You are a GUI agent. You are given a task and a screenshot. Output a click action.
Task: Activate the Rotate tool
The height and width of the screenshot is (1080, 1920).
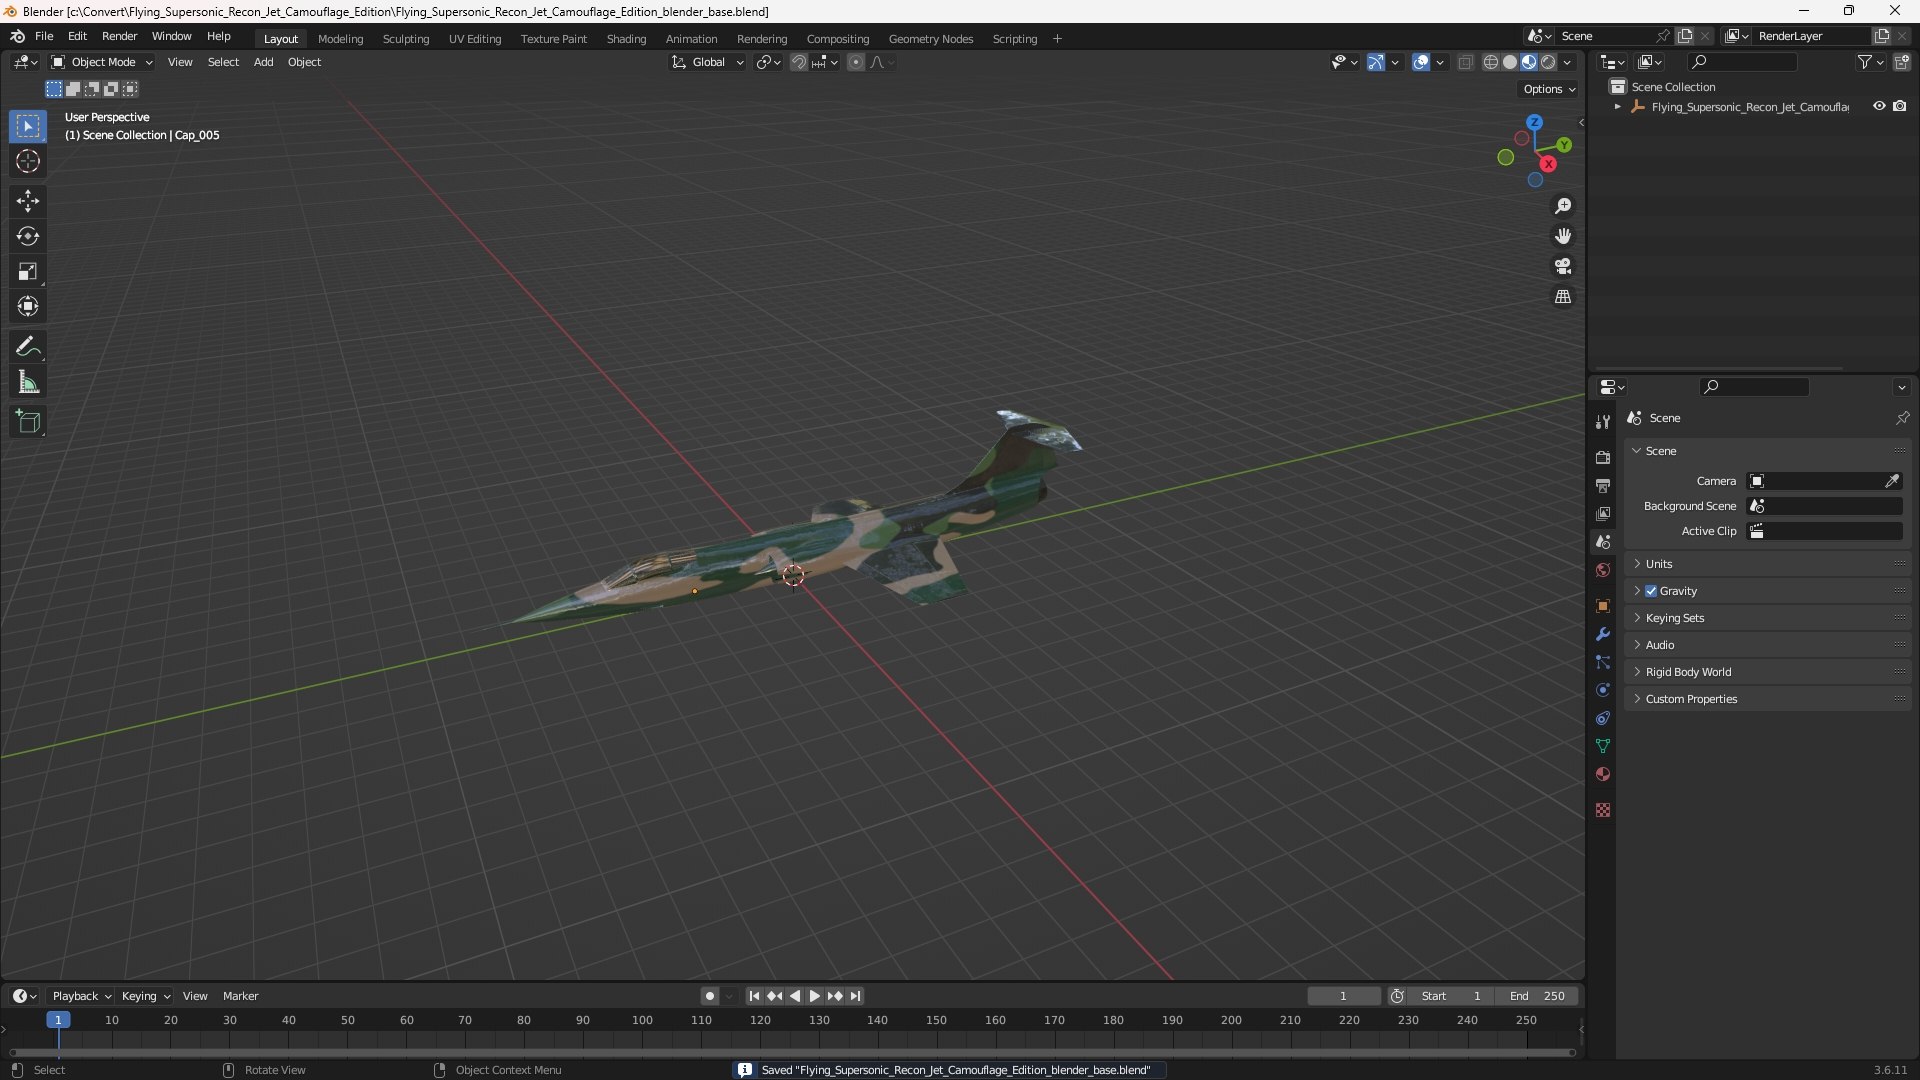pyautogui.click(x=28, y=236)
